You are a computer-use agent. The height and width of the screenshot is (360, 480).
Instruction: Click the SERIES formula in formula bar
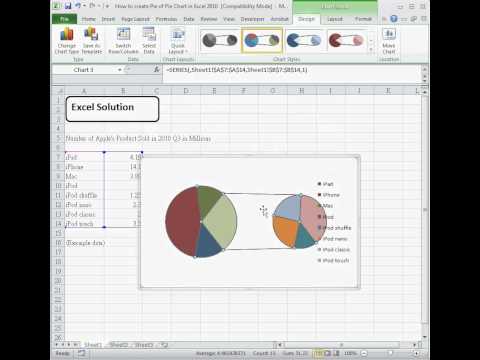[x=237, y=70]
